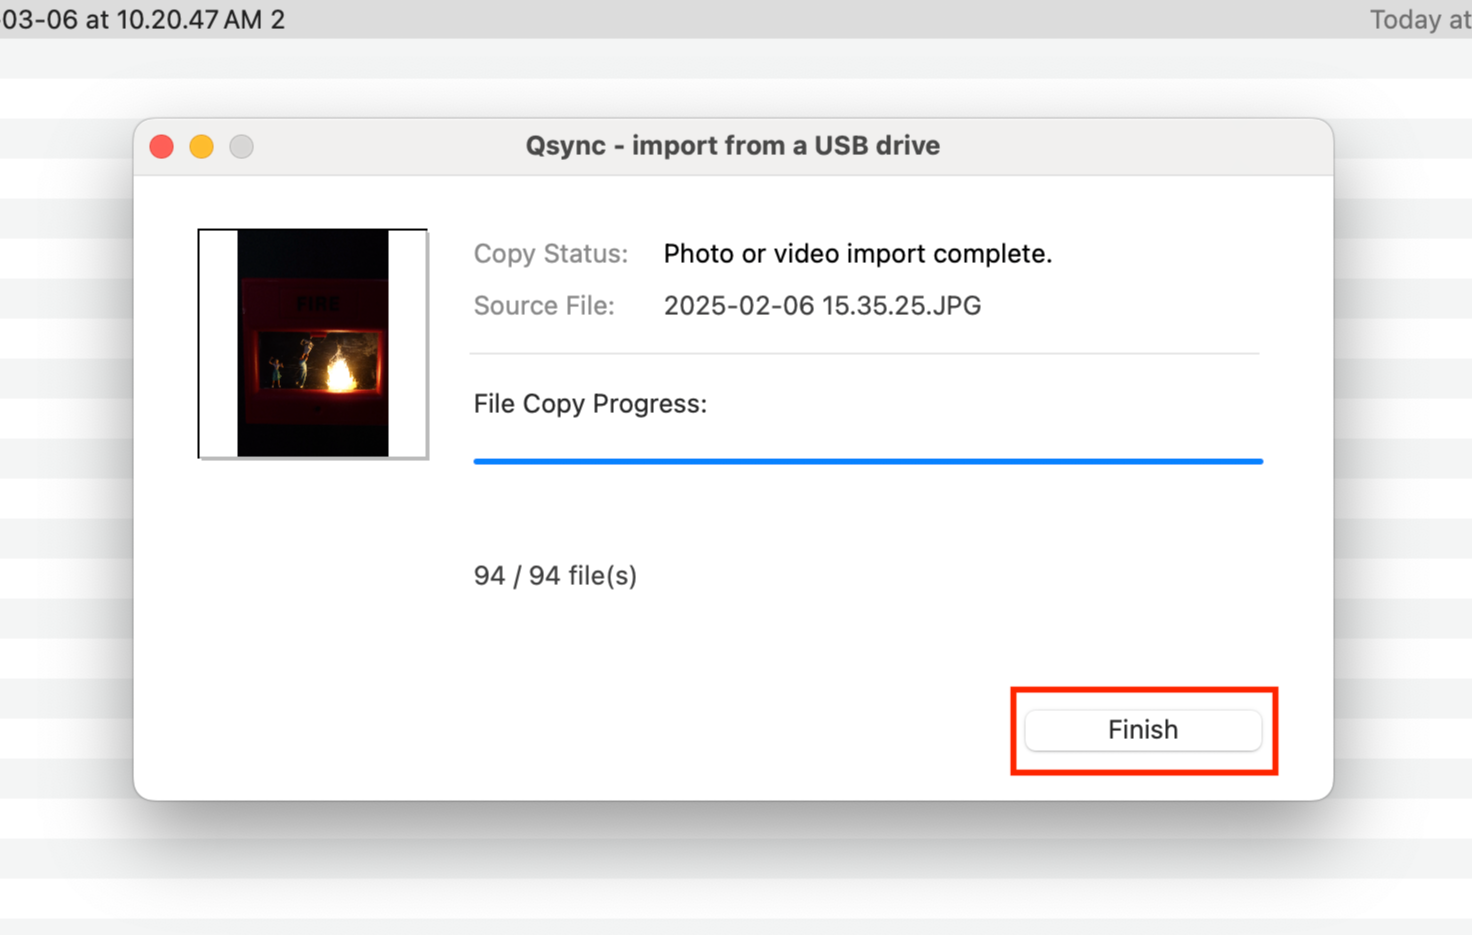
Task: Click the bright flame in the preview photo
Action: [x=341, y=373]
